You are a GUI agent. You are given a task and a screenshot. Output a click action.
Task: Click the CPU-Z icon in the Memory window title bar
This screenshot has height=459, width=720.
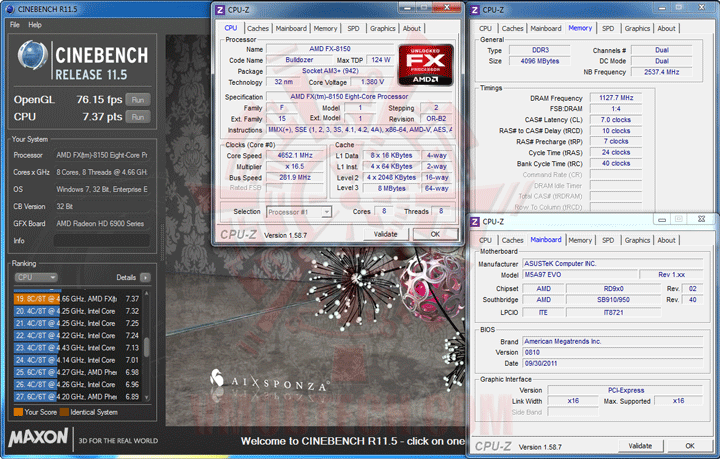(x=475, y=10)
